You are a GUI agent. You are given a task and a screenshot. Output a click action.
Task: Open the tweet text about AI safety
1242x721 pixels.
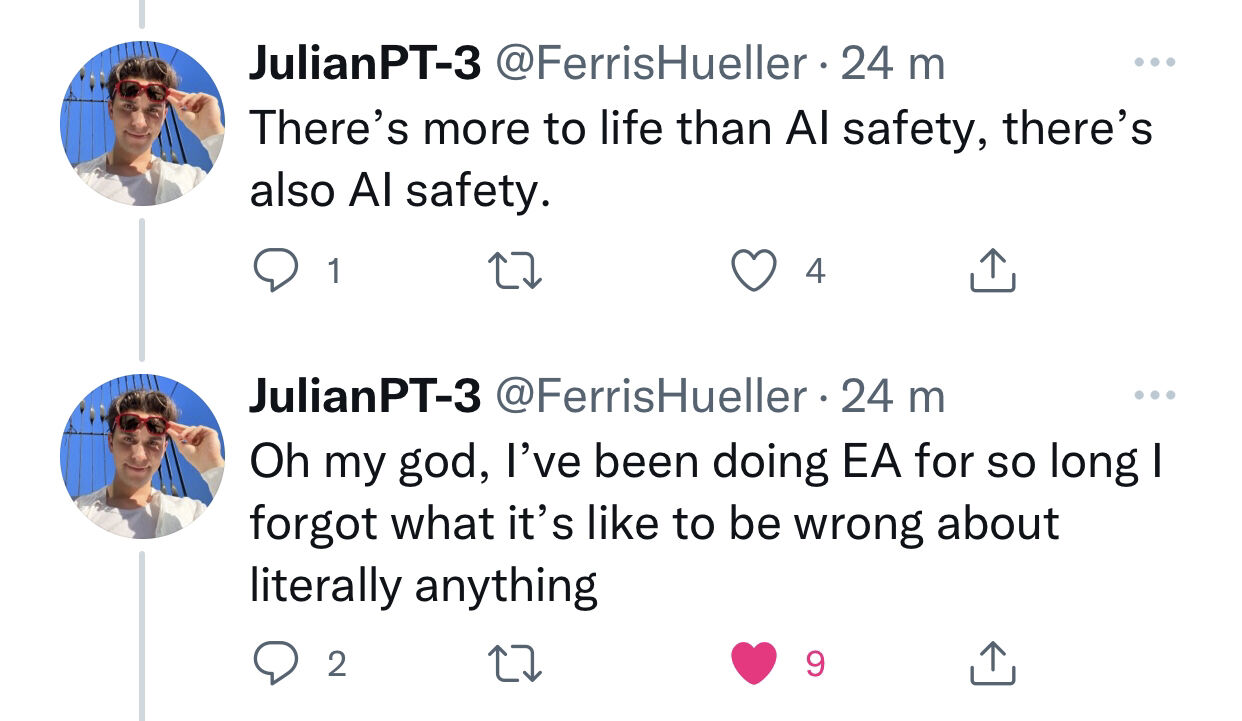pos(701,160)
